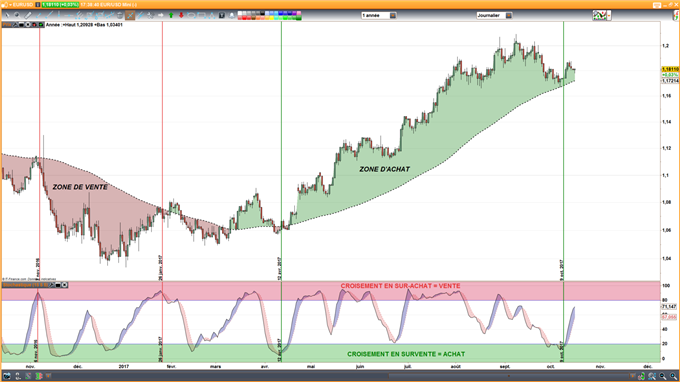
Task: Open Stochastique indicator wrench settings
Action: coord(52,285)
